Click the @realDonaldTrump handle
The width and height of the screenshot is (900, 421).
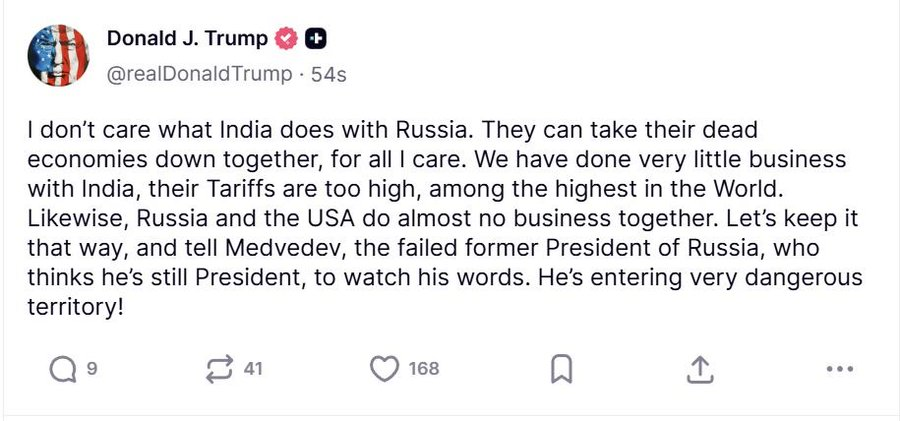tap(199, 74)
